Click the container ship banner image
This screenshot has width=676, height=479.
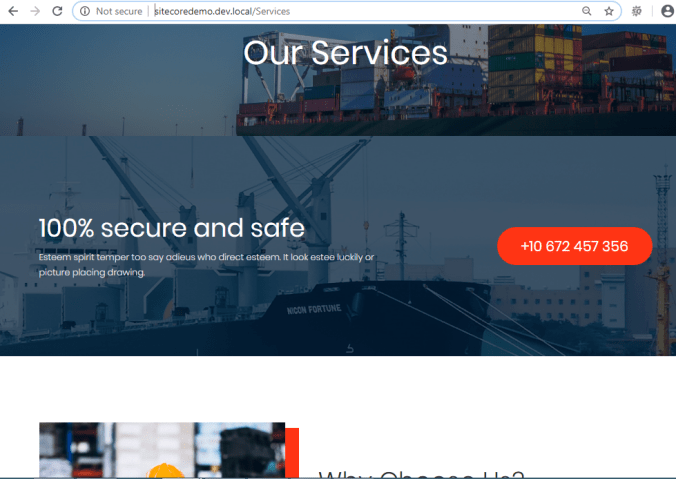point(338,80)
